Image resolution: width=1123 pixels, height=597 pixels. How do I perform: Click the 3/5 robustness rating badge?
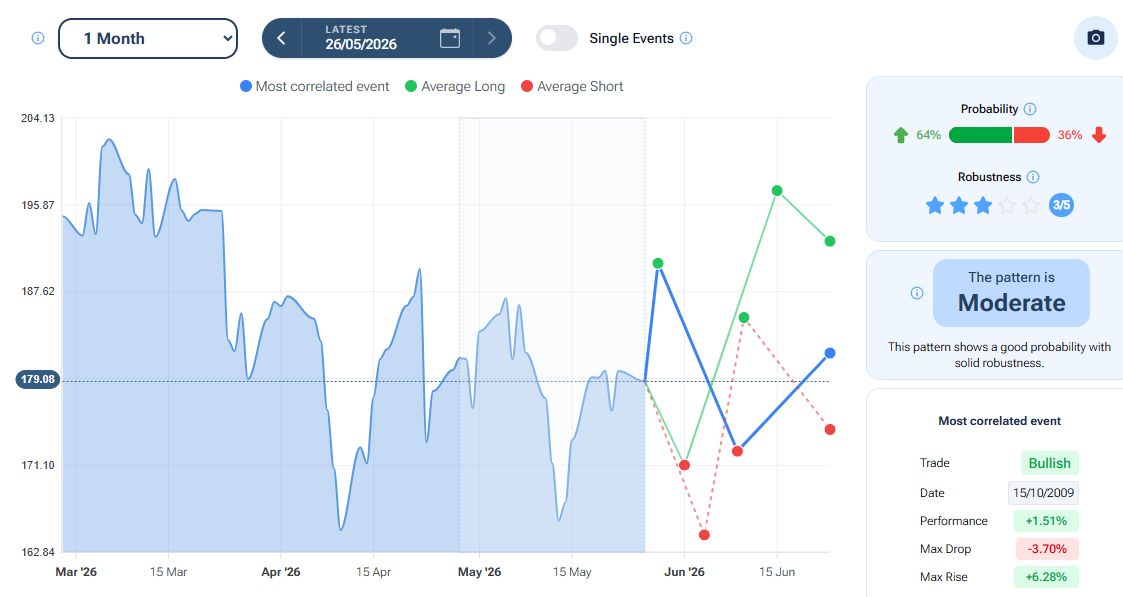[1061, 205]
